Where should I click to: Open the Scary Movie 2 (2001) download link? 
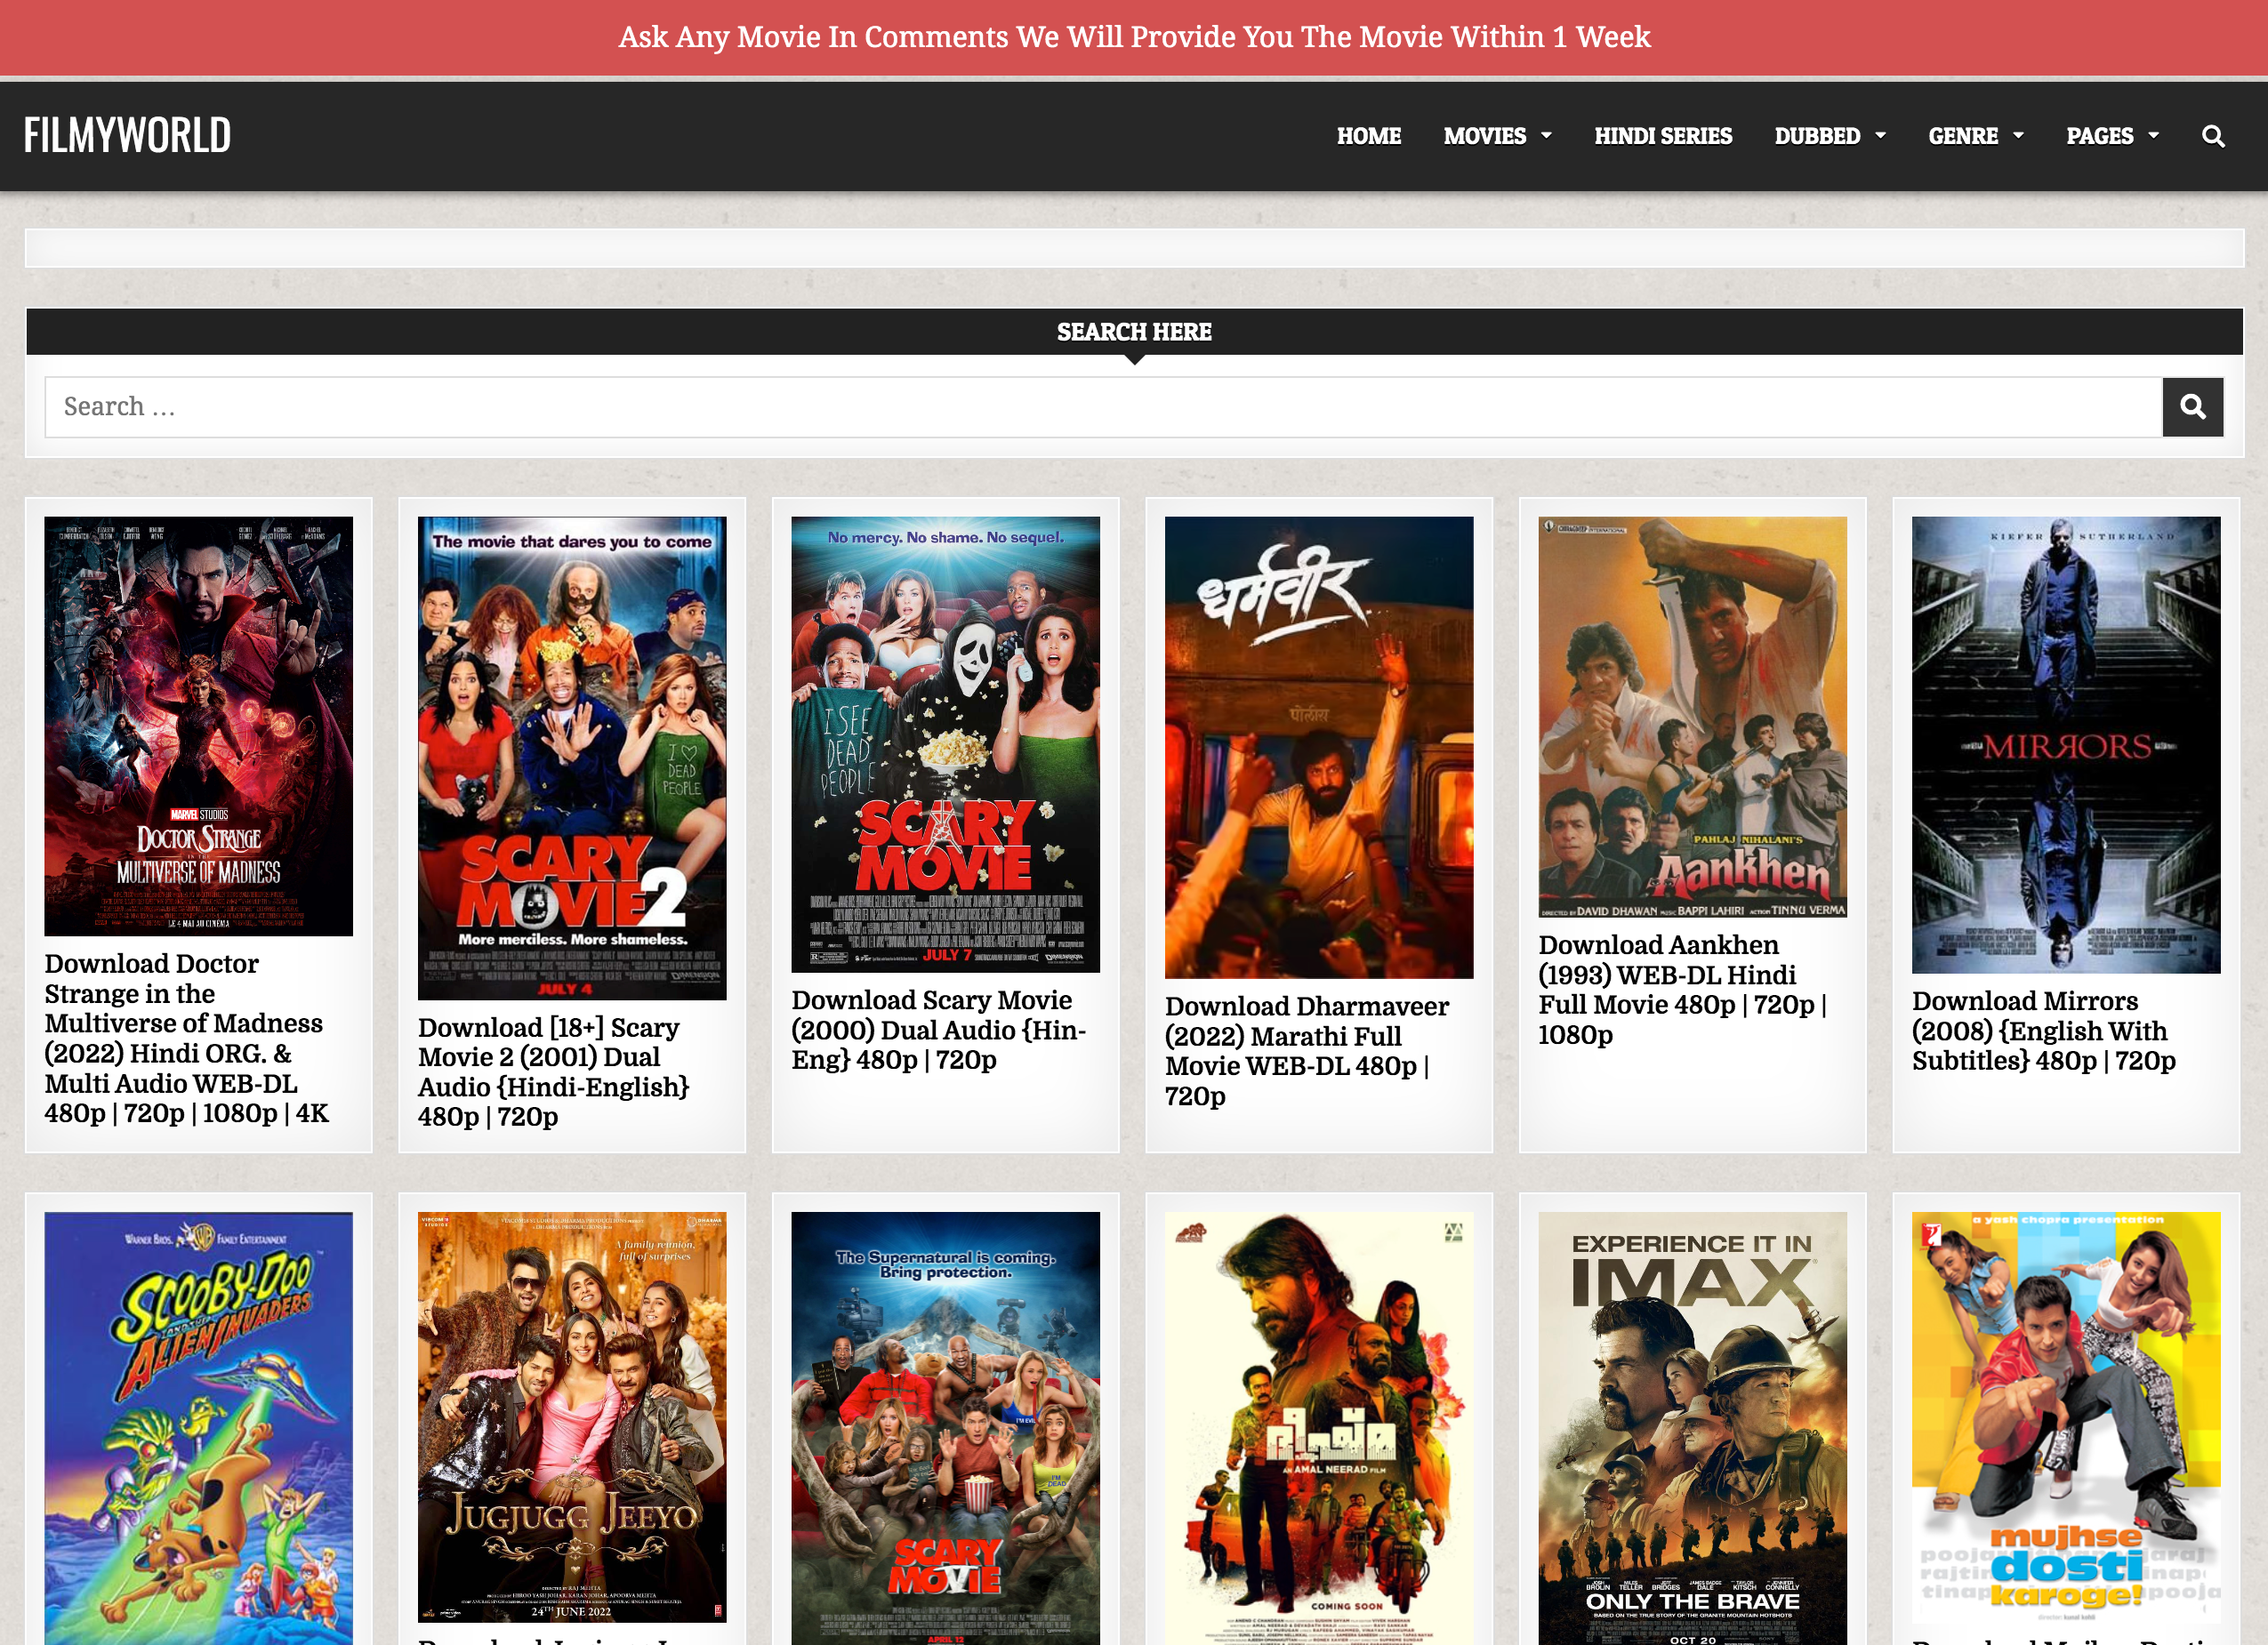pos(553,1072)
